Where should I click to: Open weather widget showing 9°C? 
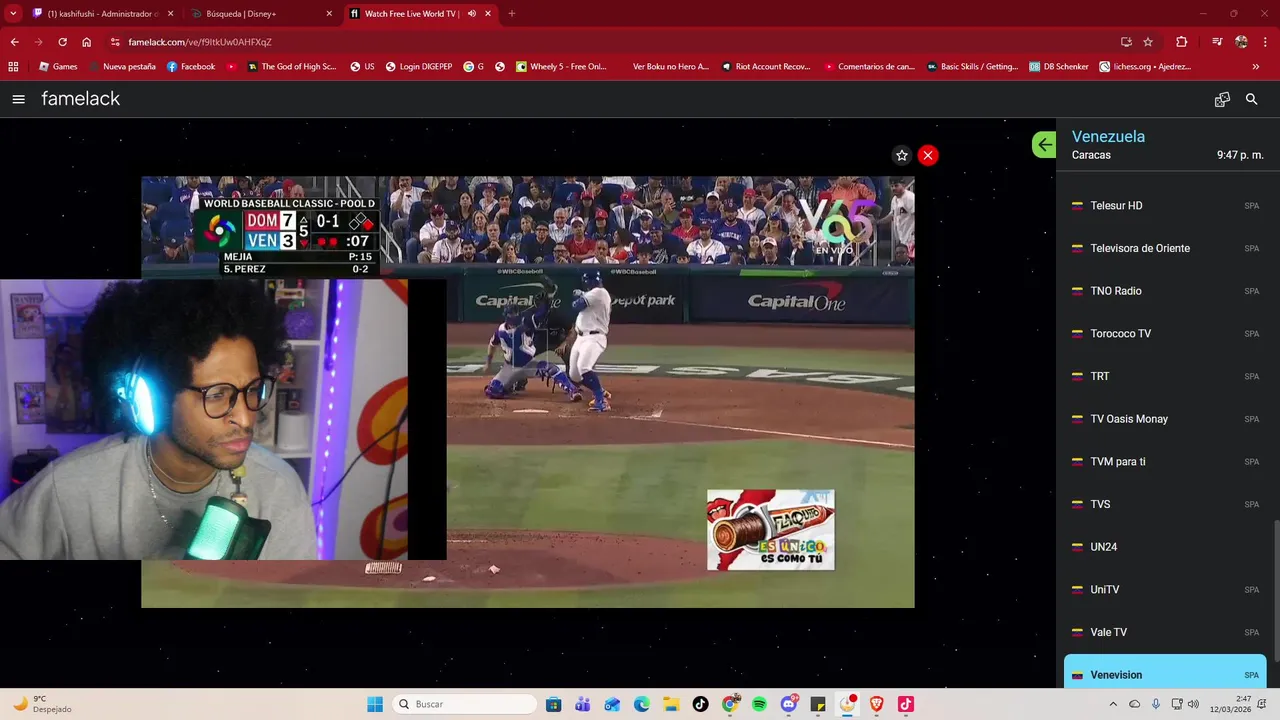pyautogui.click(x=40, y=704)
